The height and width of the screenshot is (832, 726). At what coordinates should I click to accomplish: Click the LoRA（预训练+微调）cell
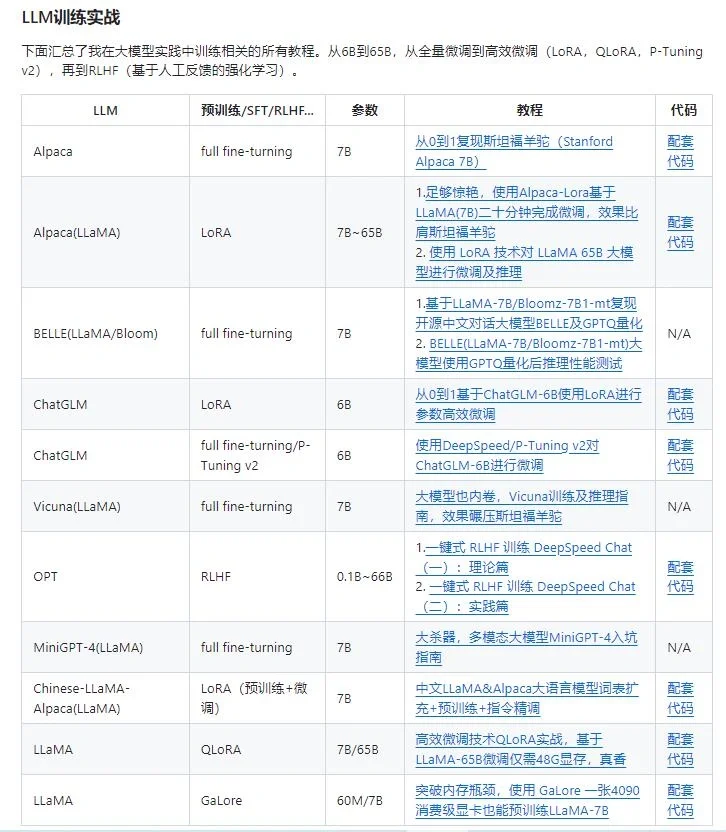257,698
